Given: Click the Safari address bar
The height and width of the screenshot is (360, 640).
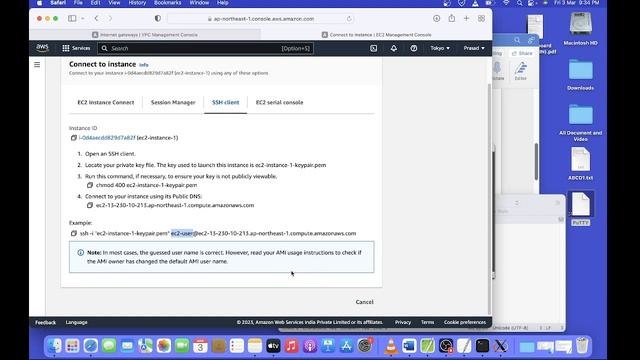Looking at the screenshot, I should pos(261,19).
